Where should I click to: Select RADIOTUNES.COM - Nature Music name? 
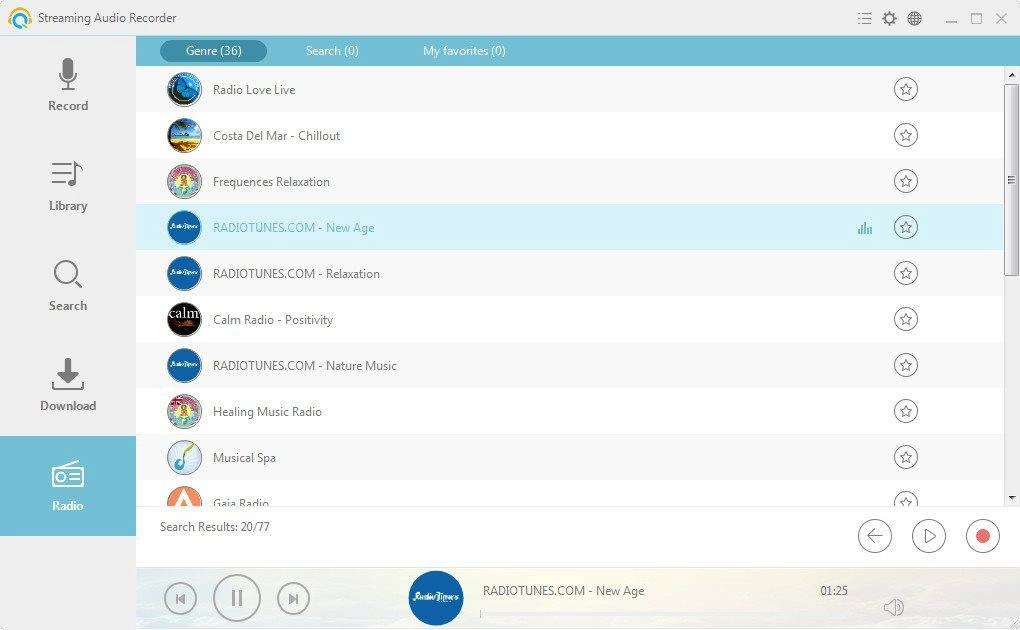pyautogui.click(x=304, y=366)
